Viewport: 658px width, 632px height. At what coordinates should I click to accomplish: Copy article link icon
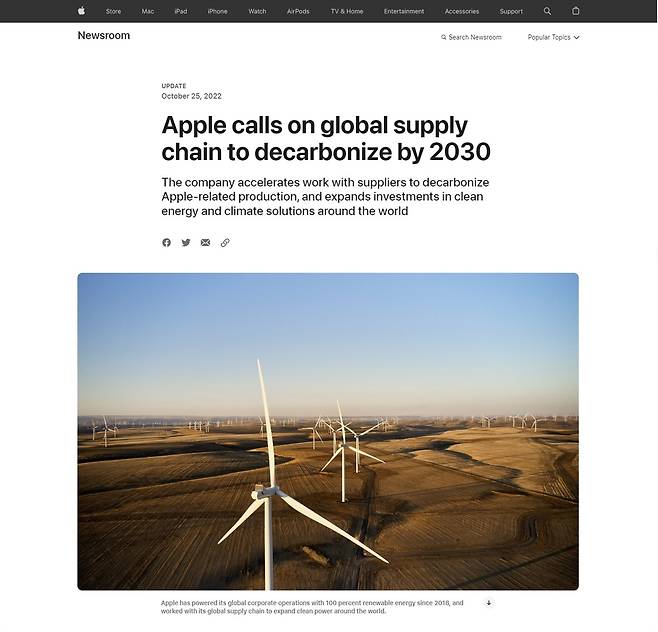pyautogui.click(x=225, y=243)
